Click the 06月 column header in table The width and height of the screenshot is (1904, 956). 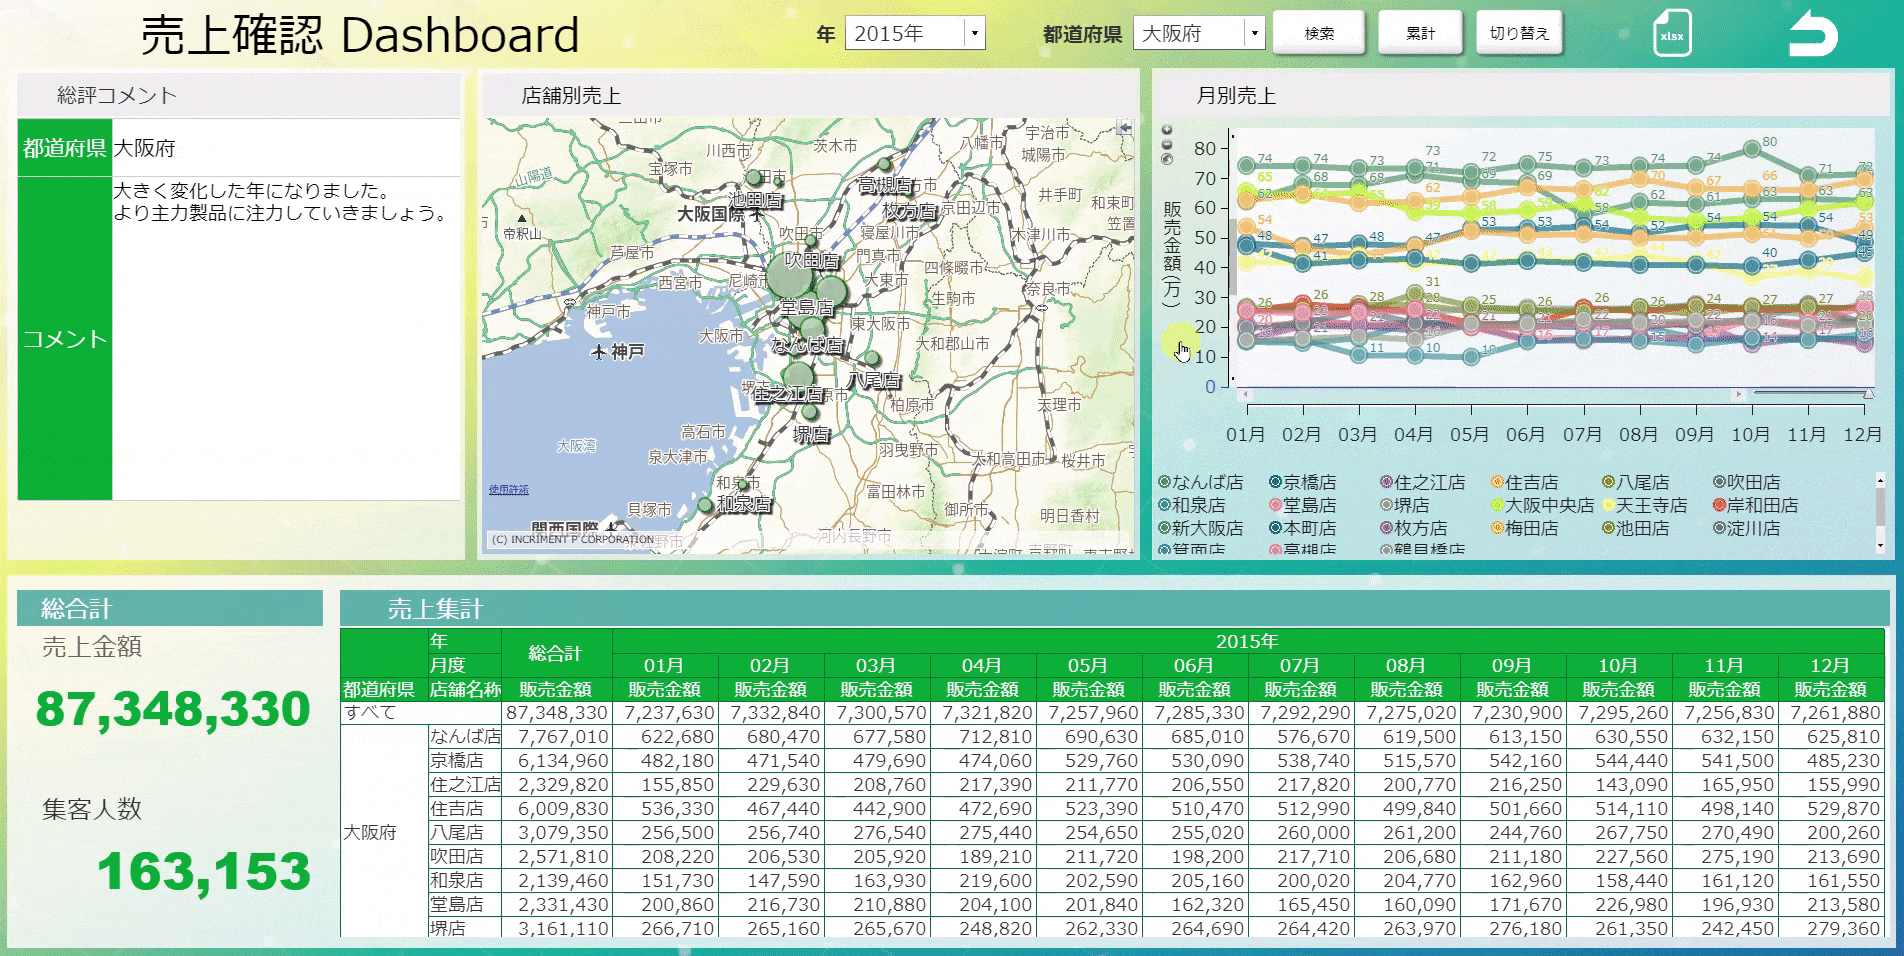(x=1194, y=665)
